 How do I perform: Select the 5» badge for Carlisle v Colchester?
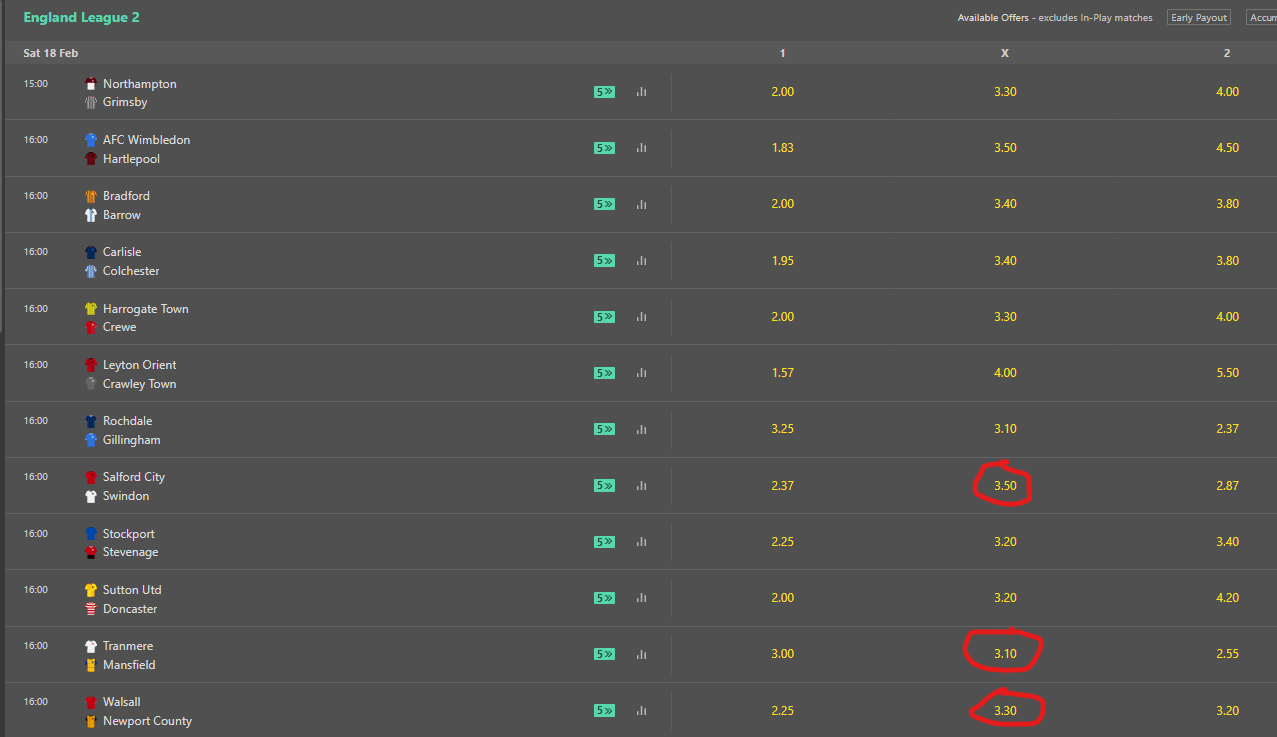pos(604,260)
